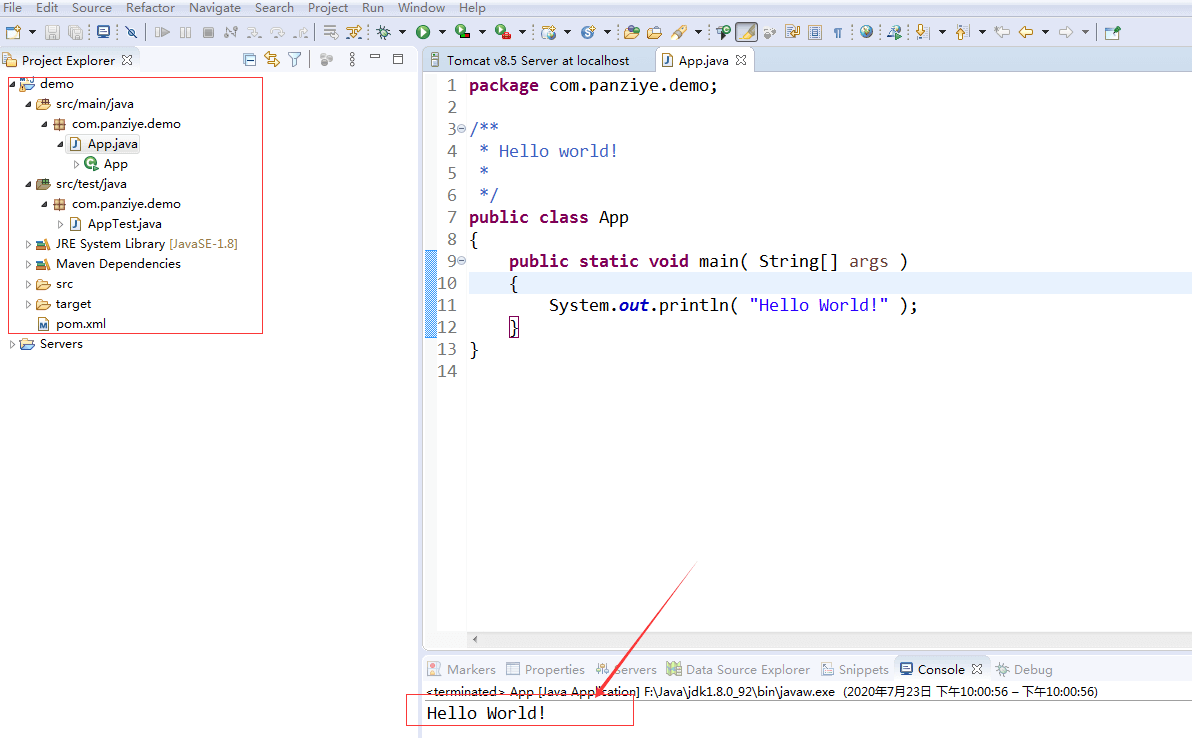The image size is (1192, 738).
Task: Toggle Word Wrap icon in toolbar
Action: 792,32
